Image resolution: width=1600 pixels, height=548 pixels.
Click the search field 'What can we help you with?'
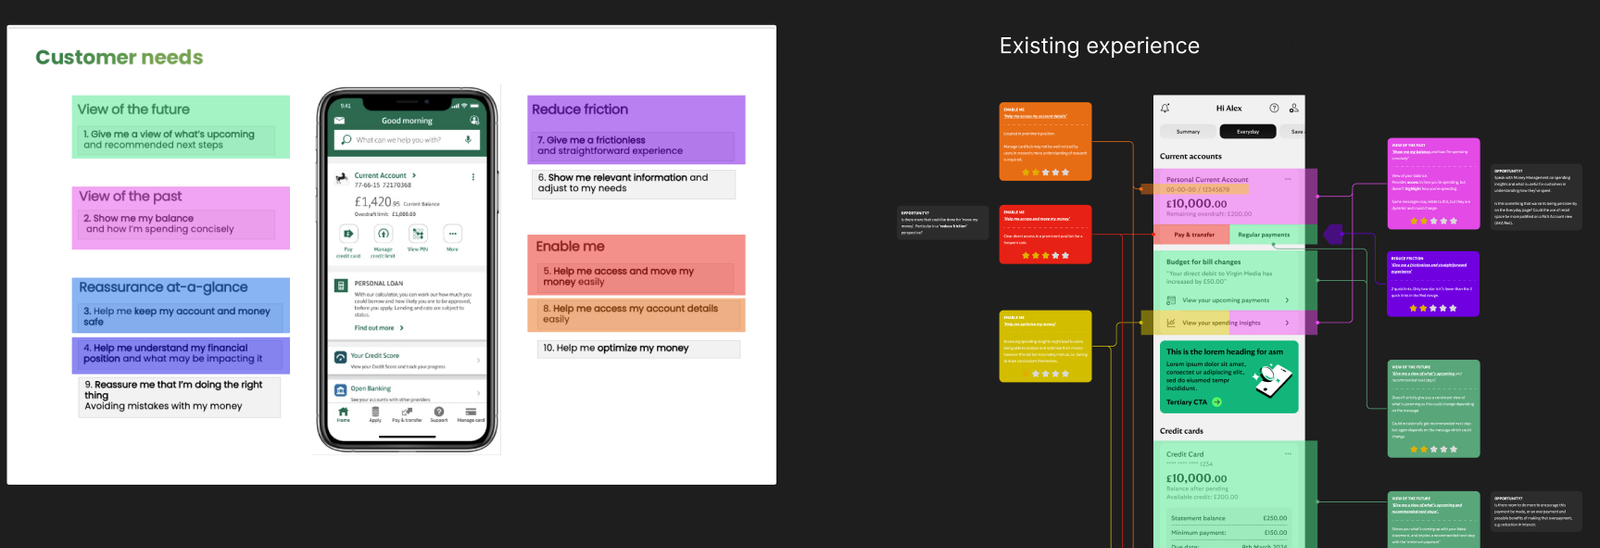point(407,140)
